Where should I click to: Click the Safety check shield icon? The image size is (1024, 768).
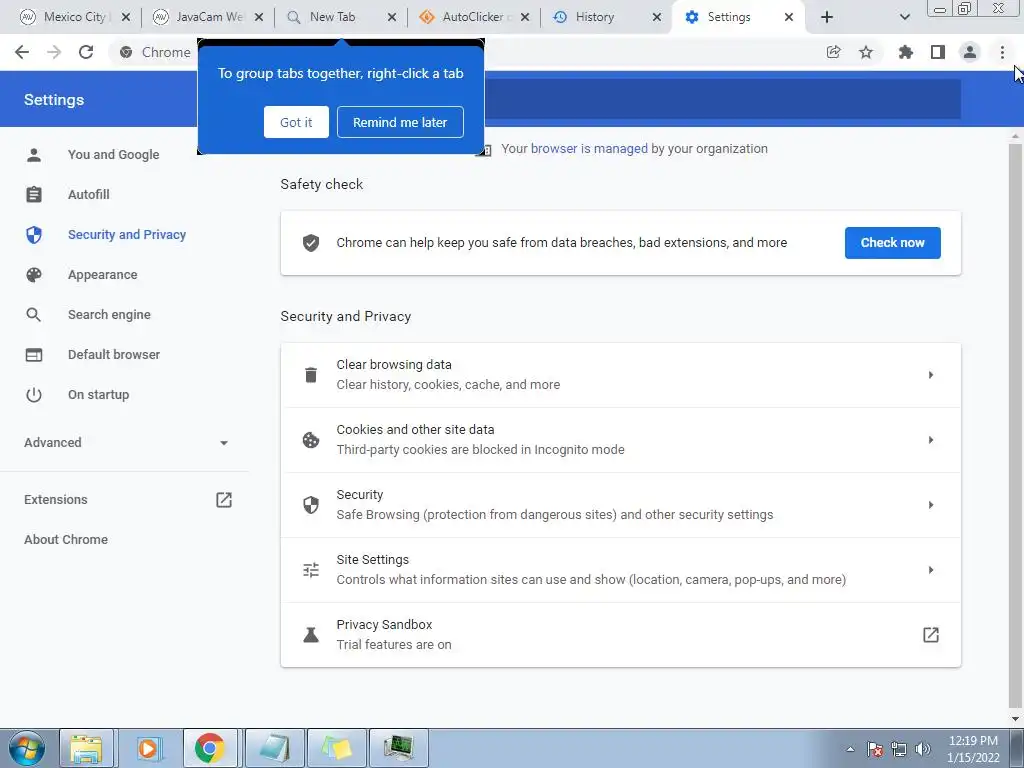[x=311, y=243]
